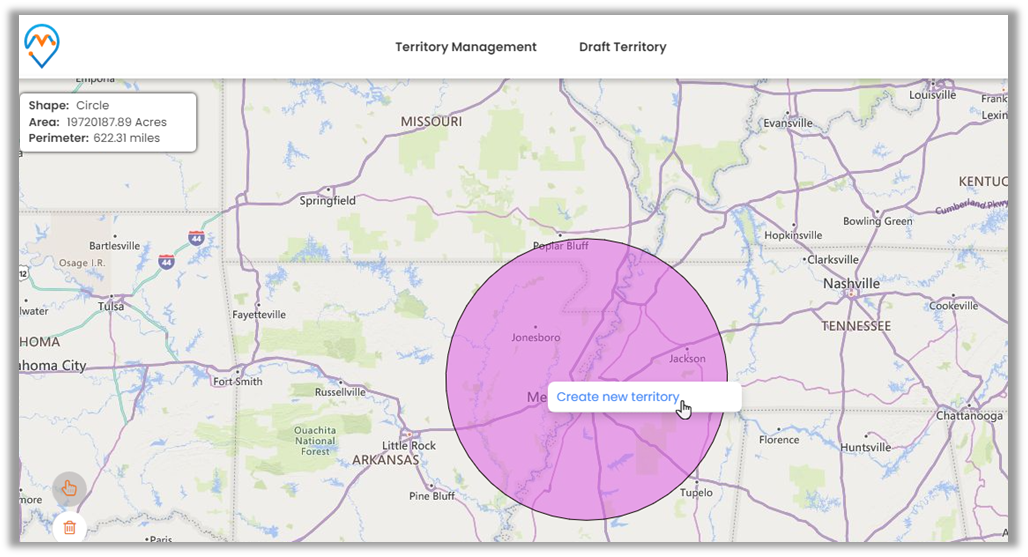Click the Fort Smith city label
The height and width of the screenshot is (557, 1028).
237,381
